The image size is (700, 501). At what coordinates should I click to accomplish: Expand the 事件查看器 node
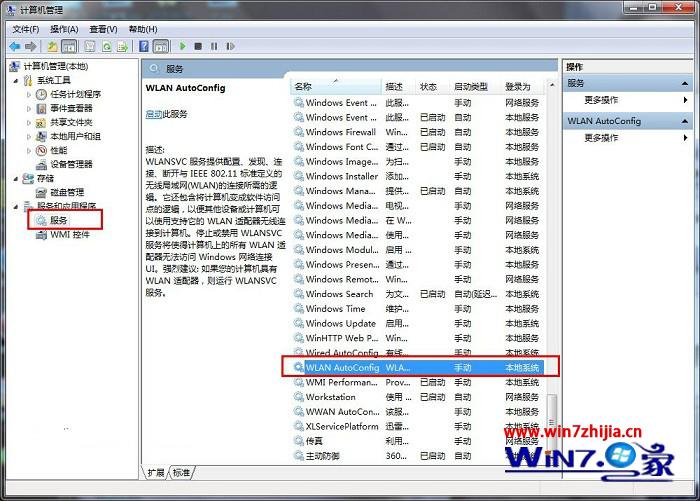click(x=29, y=109)
